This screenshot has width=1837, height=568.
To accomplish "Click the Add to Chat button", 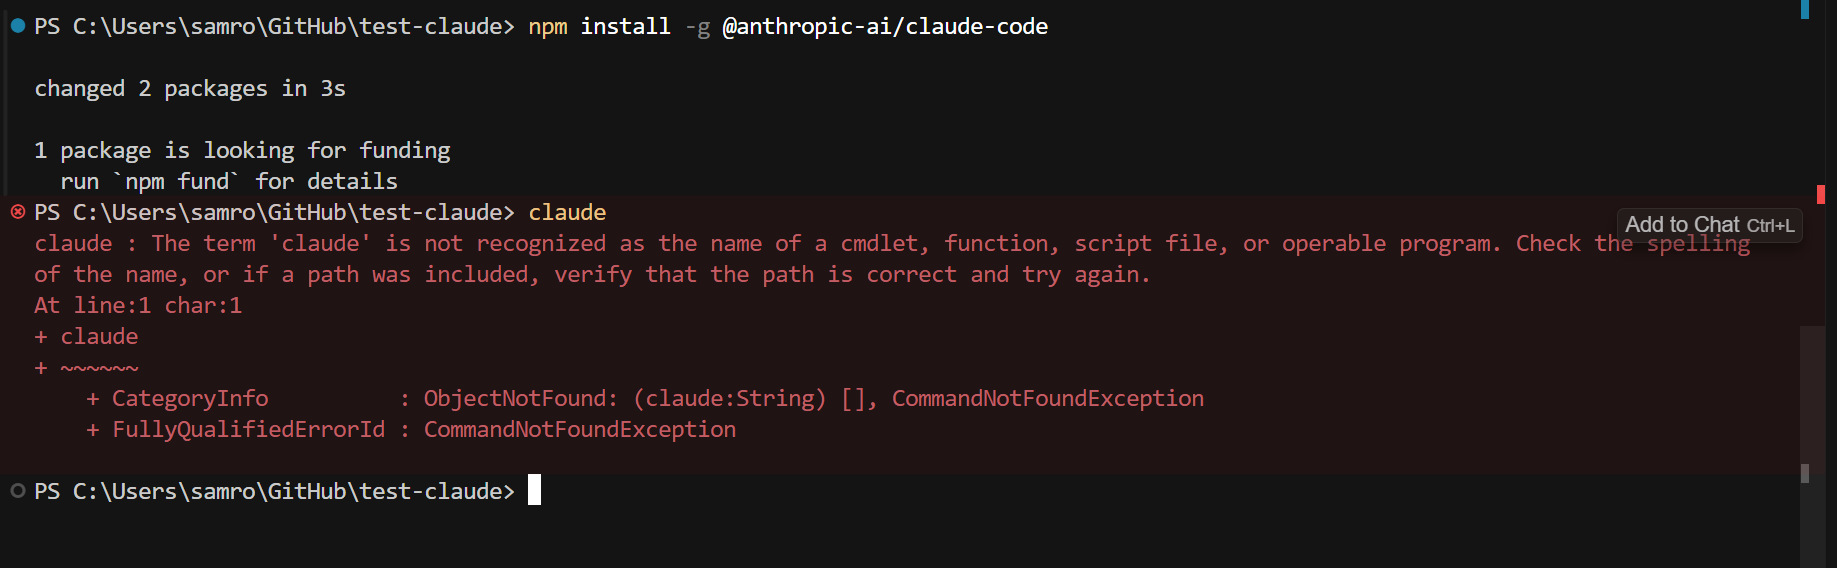I will coord(1709,225).
